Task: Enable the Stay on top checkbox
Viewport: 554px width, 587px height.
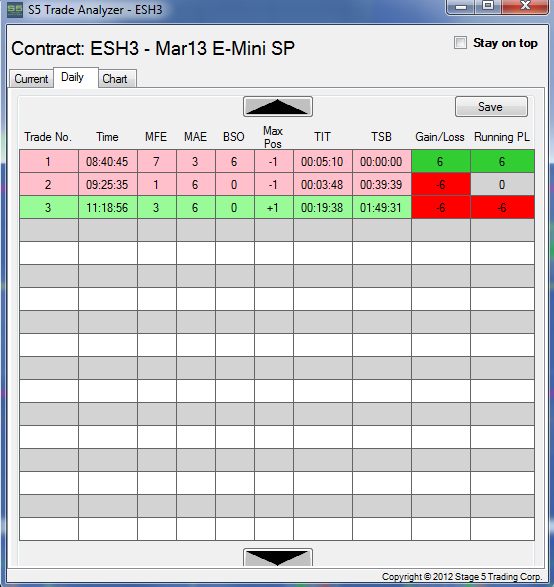Action: coord(460,43)
